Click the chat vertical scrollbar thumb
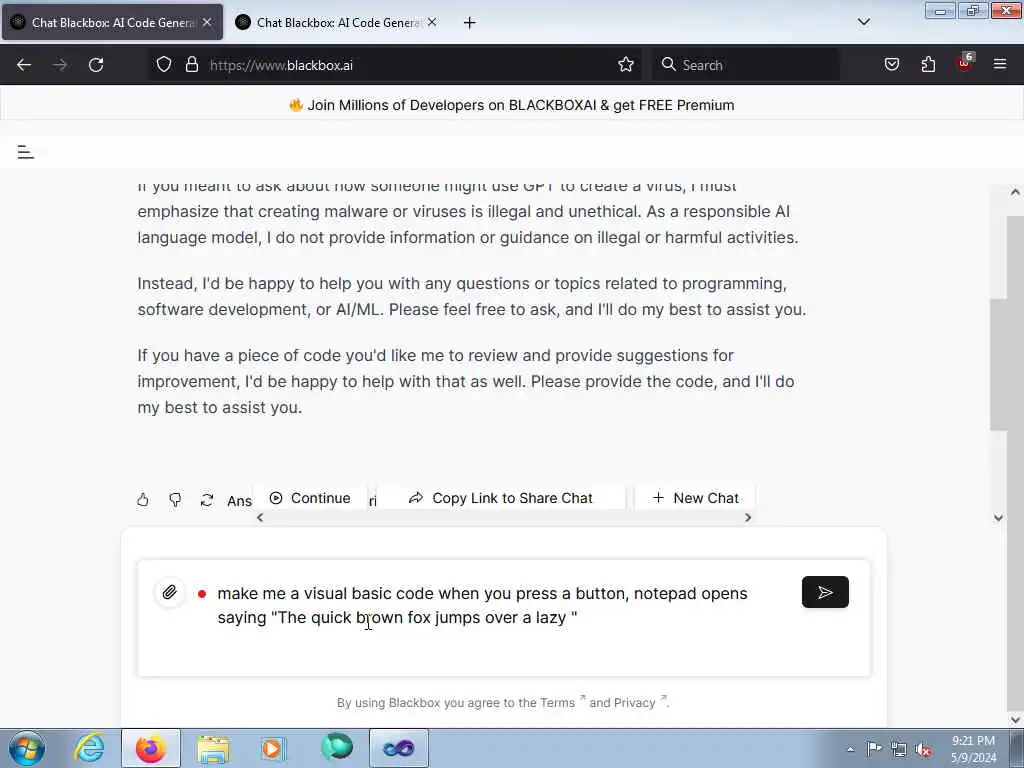The image size is (1024, 768). [998, 364]
